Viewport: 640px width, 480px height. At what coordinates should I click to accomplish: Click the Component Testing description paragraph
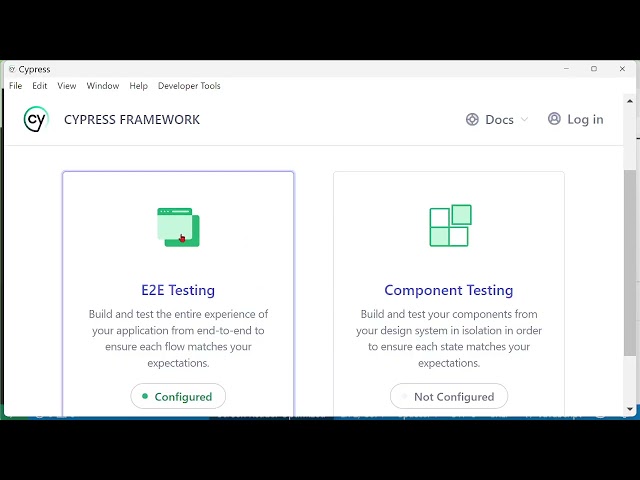(449, 338)
